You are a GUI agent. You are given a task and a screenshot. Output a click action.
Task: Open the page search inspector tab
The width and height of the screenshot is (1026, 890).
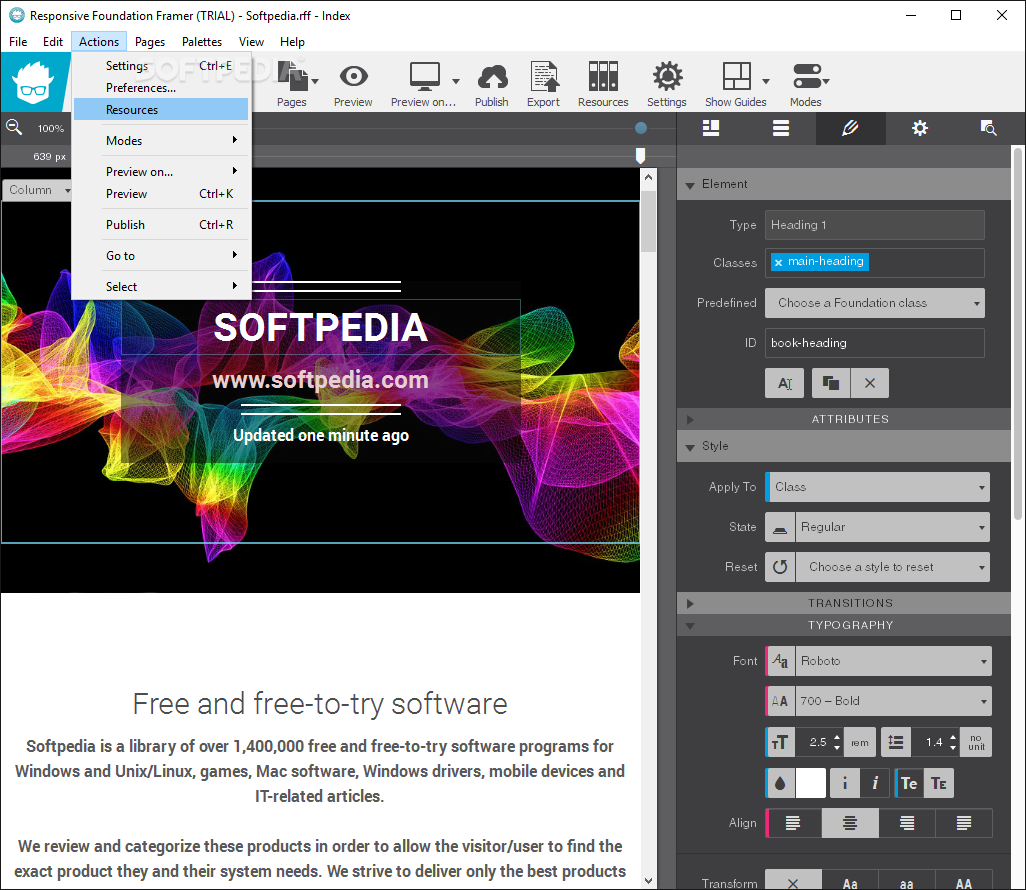click(x=988, y=128)
